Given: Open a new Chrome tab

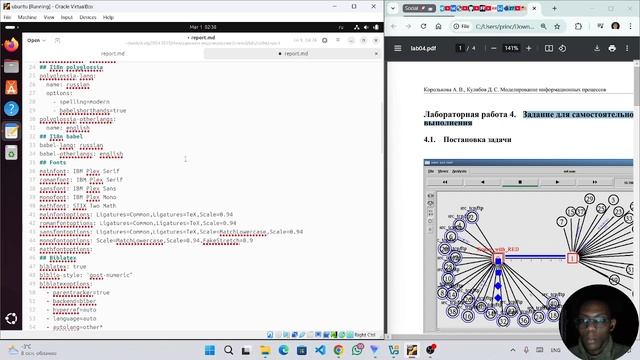Looking at the screenshot, I should point(554,8).
